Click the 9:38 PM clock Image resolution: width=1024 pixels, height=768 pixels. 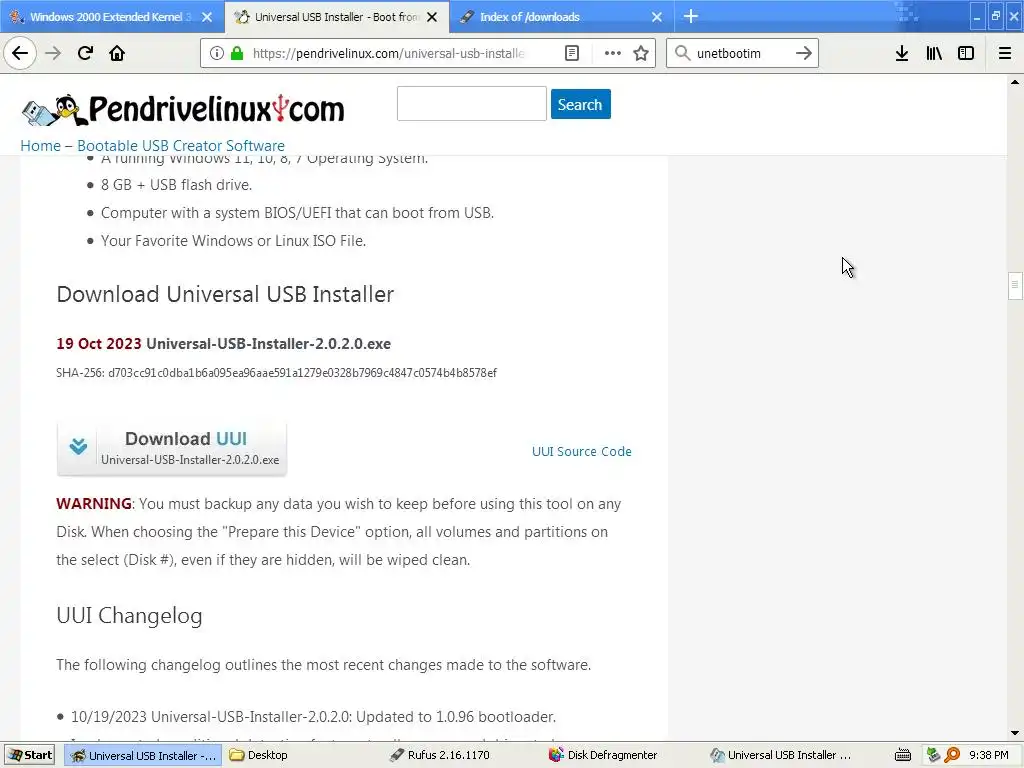click(989, 755)
